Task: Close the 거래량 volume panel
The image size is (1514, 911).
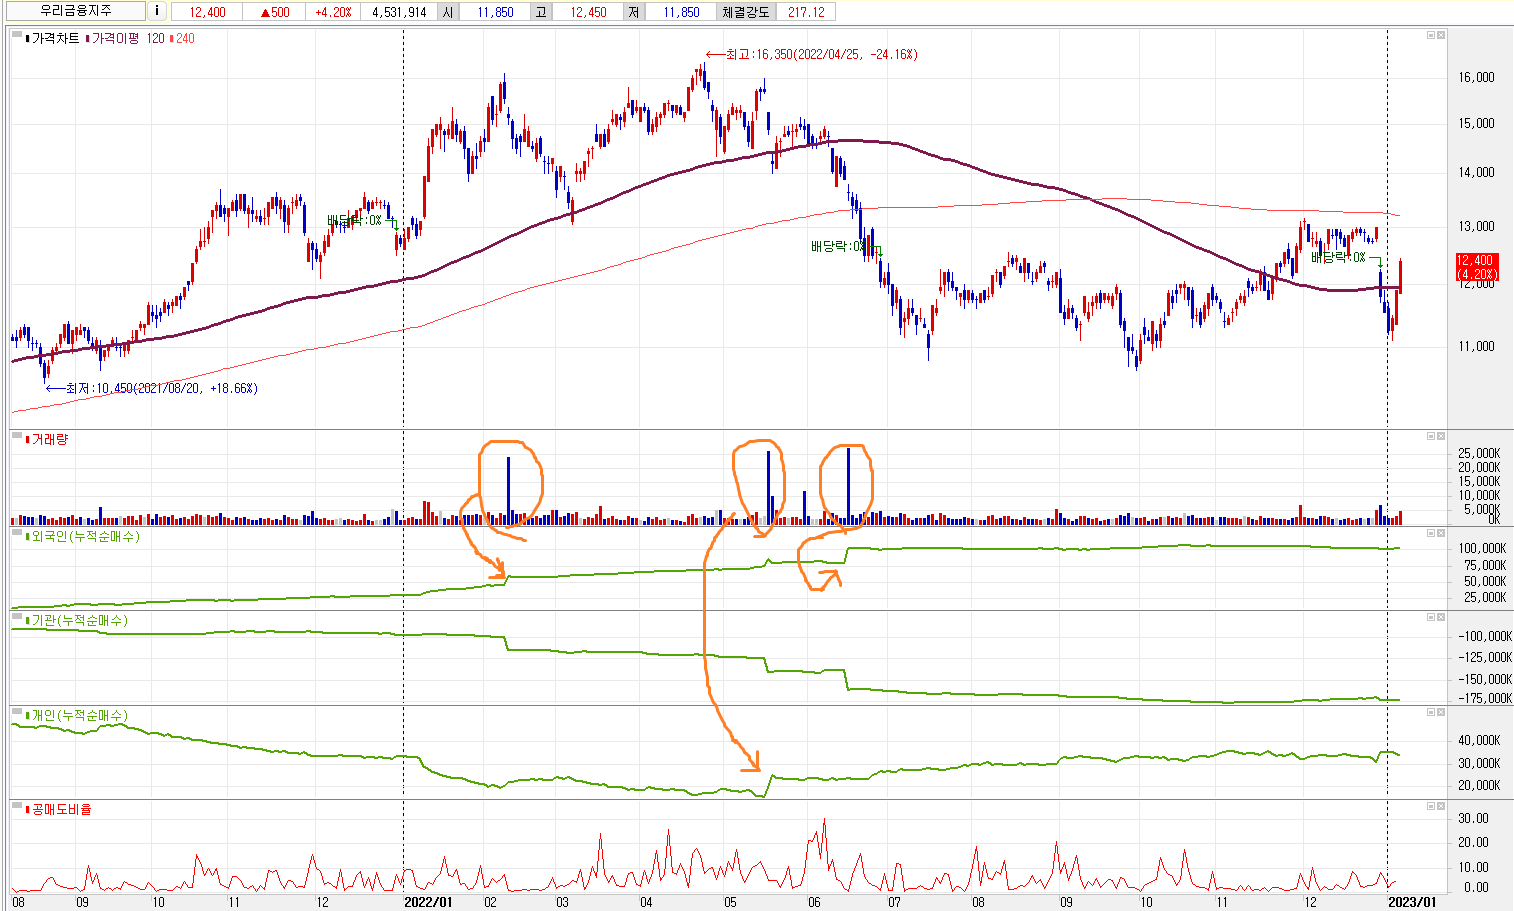Action: point(1440,436)
